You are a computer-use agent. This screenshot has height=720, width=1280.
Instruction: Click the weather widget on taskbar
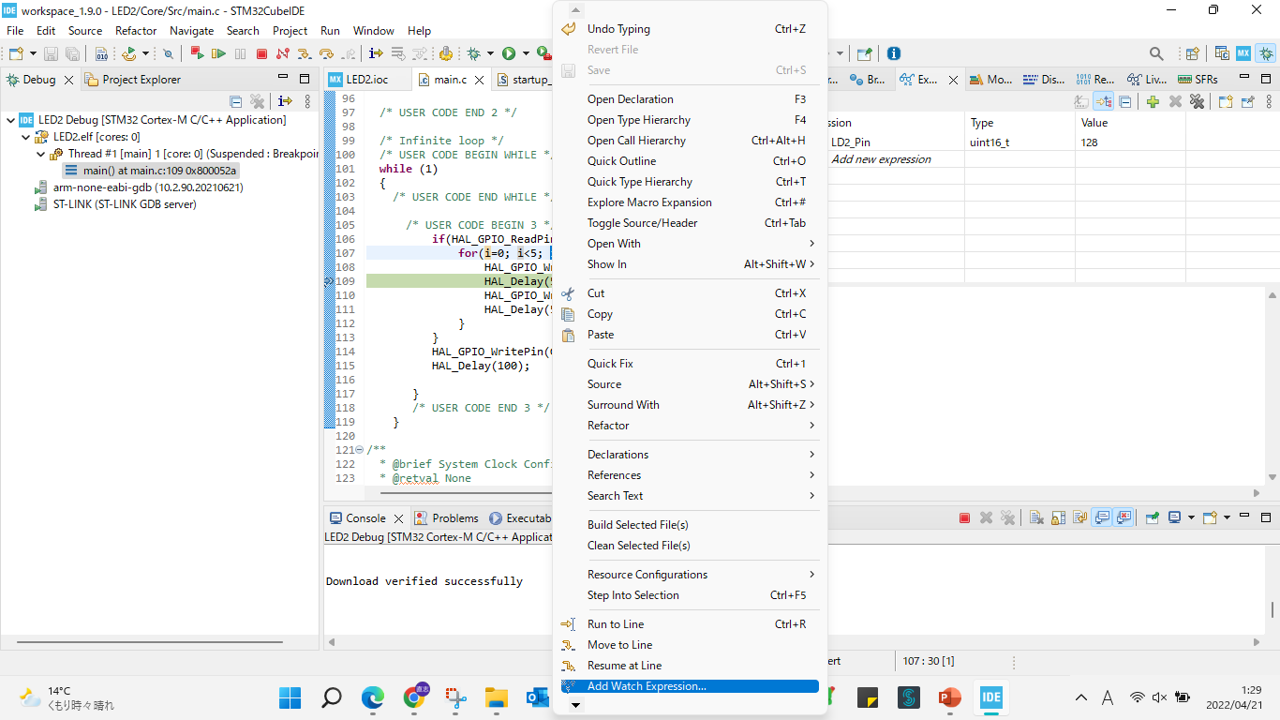pyautogui.click(x=67, y=698)
